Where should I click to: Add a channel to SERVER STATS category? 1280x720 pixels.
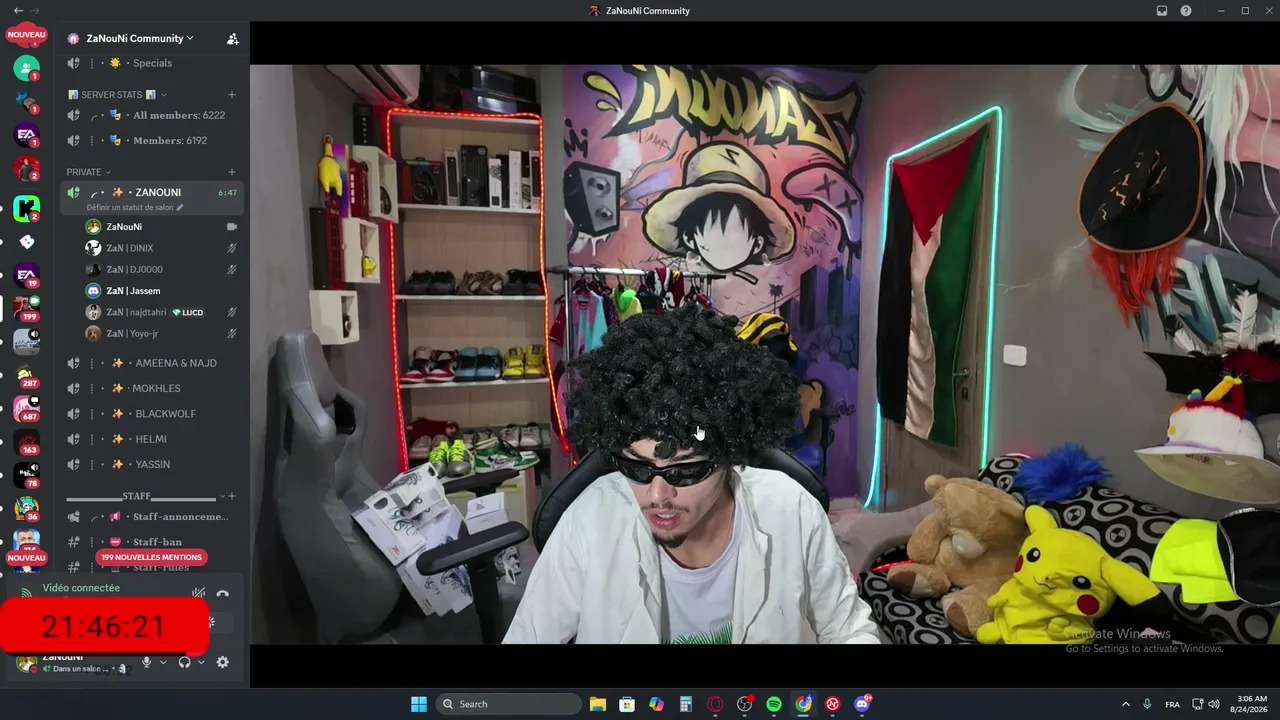232,95
